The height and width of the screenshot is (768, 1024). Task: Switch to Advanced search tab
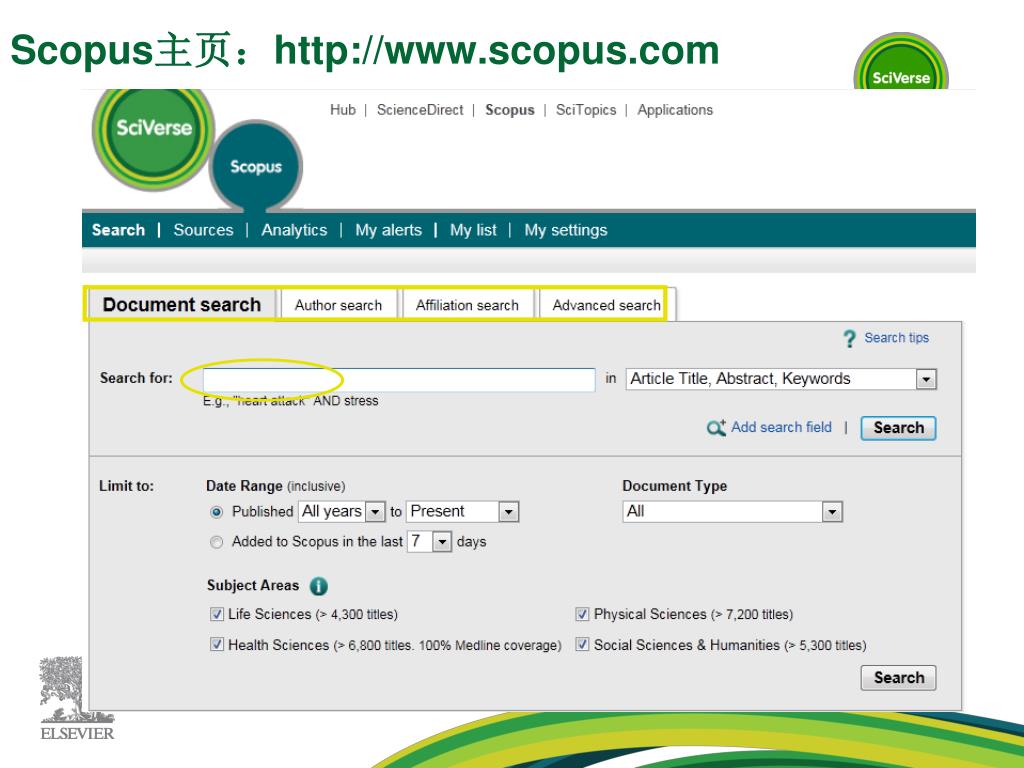tap(606, 305)
